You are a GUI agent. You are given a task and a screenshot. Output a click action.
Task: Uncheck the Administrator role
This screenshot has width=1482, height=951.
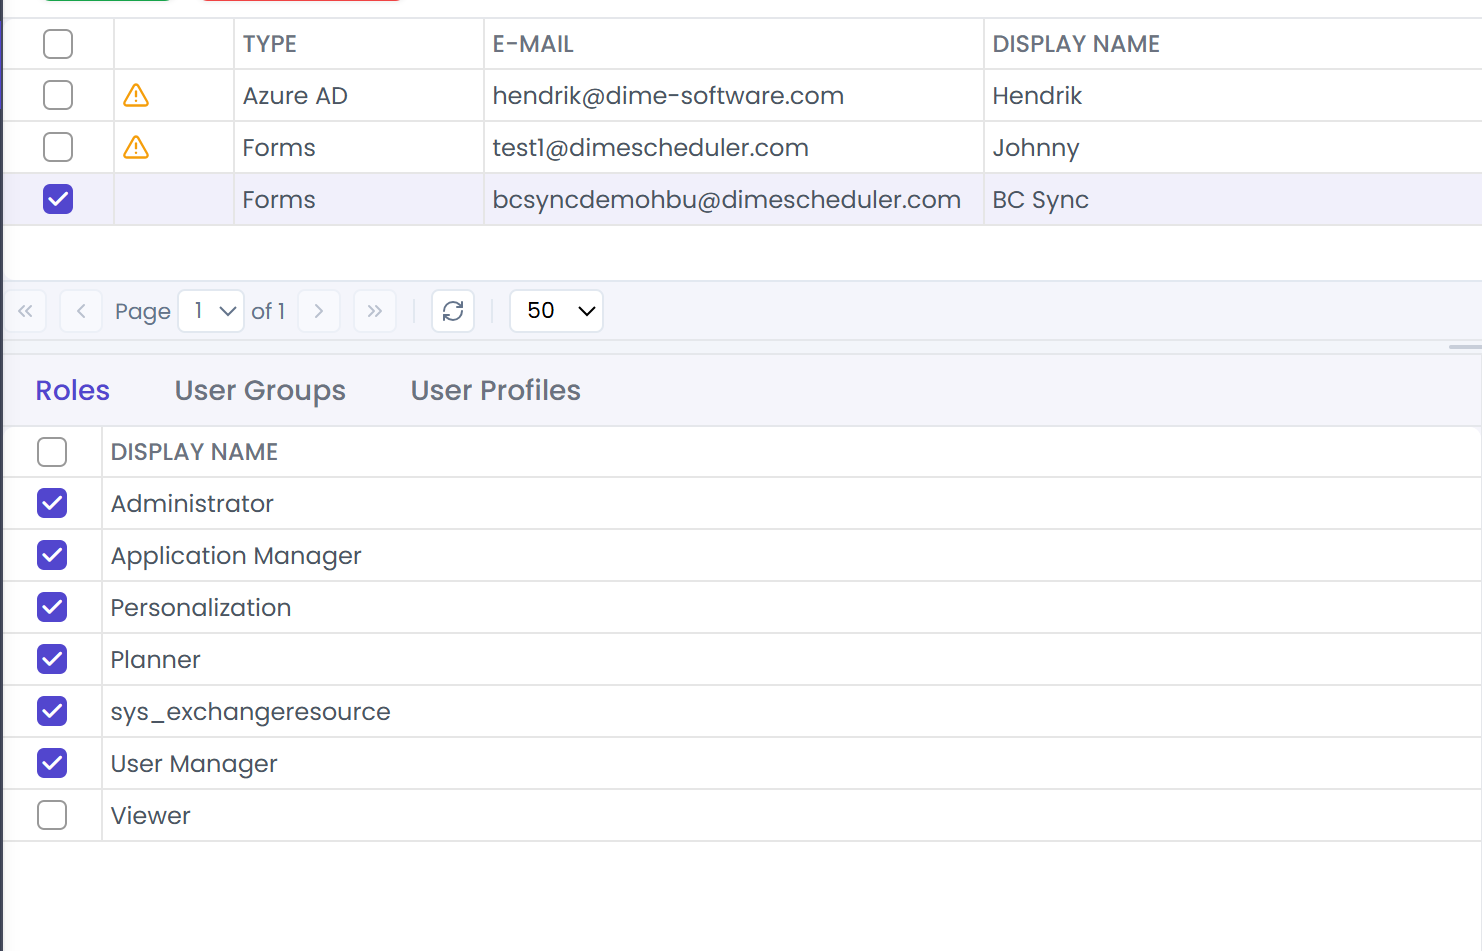[x=52, y=503]
